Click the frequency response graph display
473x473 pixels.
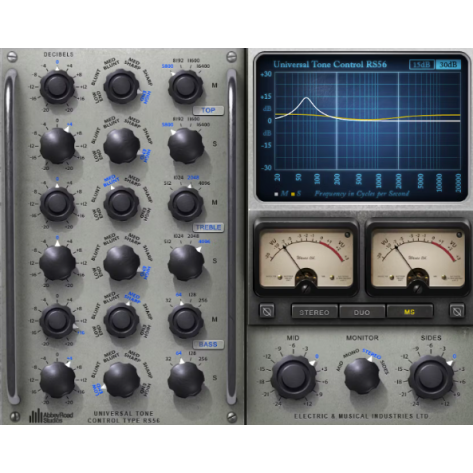point(367,121)
